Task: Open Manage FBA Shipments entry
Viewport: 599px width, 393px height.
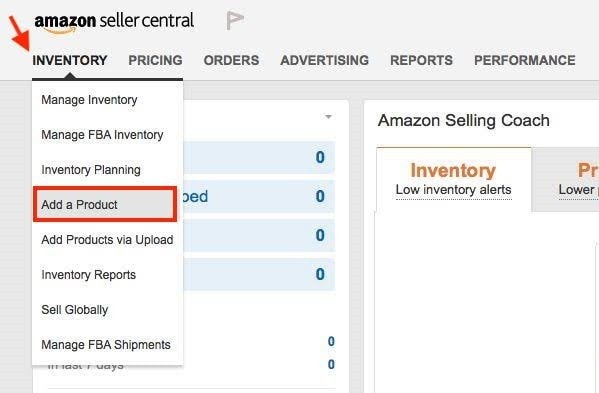Action: (107, 344)
